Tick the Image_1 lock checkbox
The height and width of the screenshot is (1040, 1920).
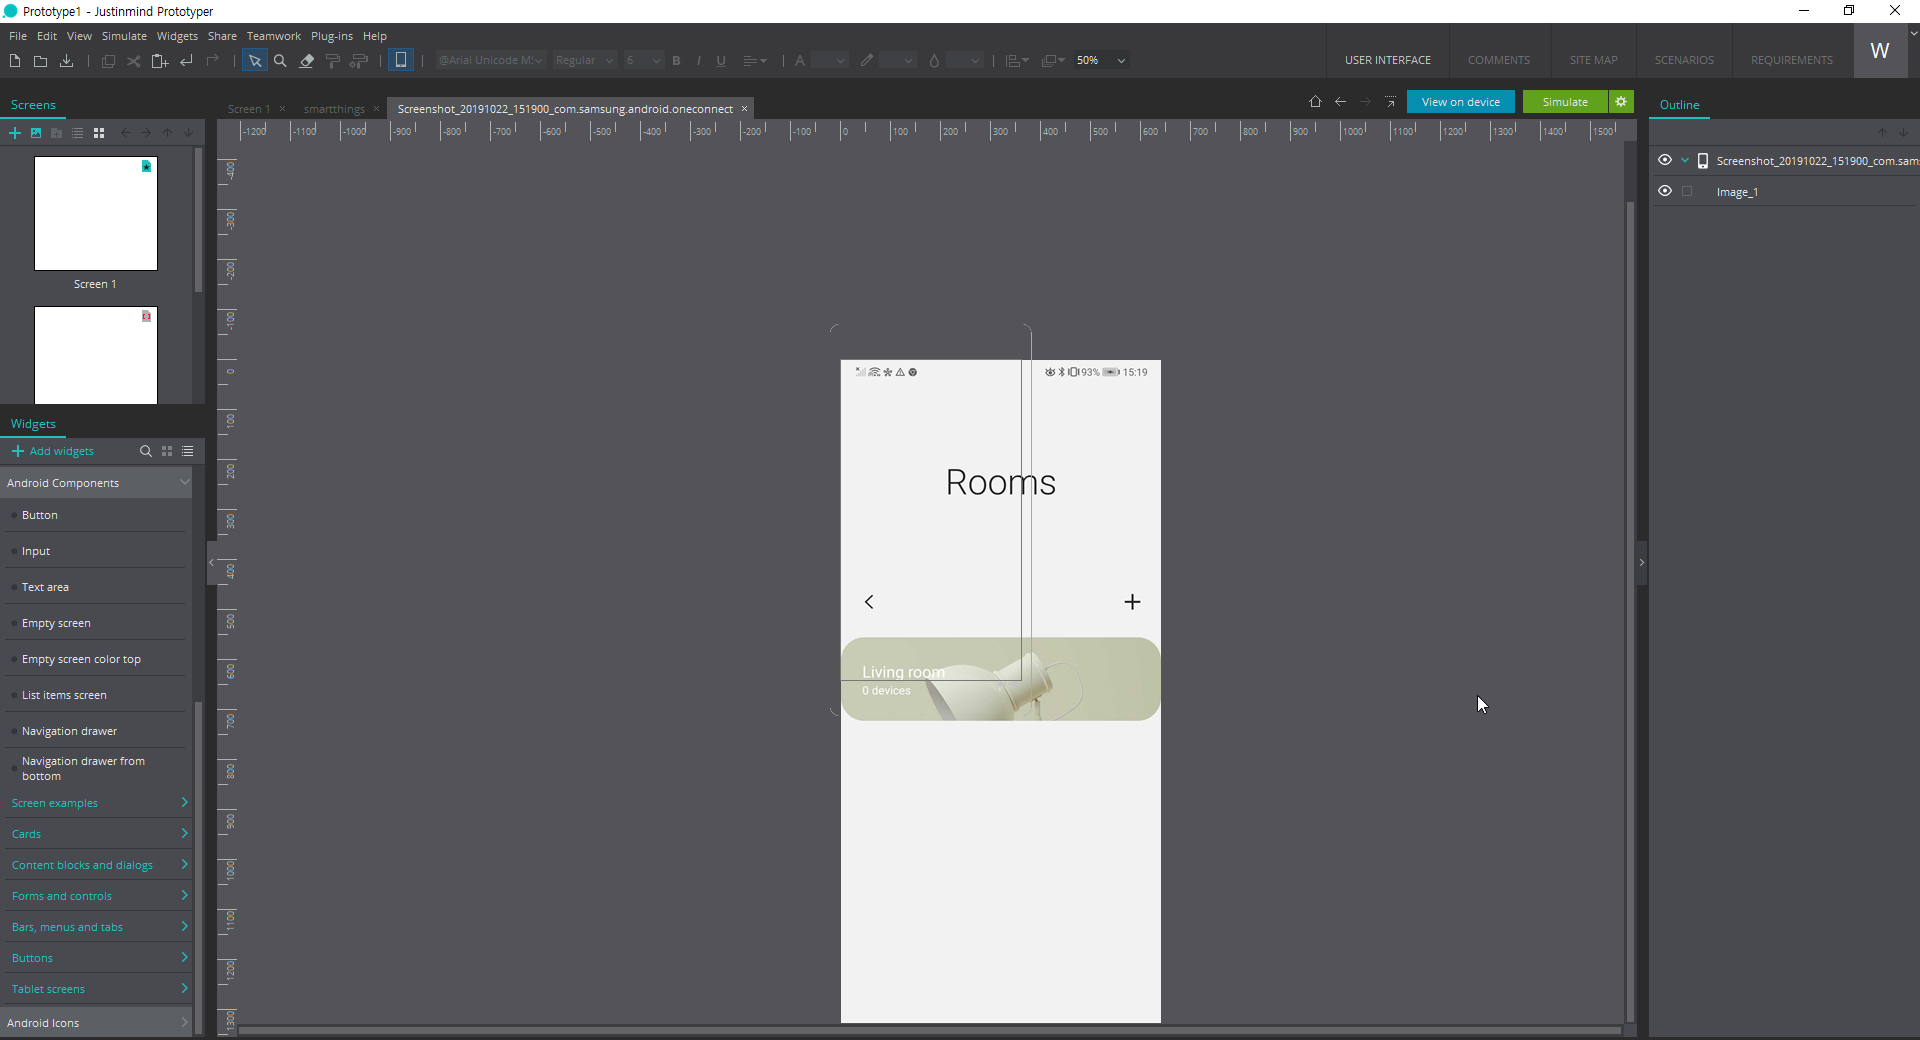click(x=1688, y=192)
